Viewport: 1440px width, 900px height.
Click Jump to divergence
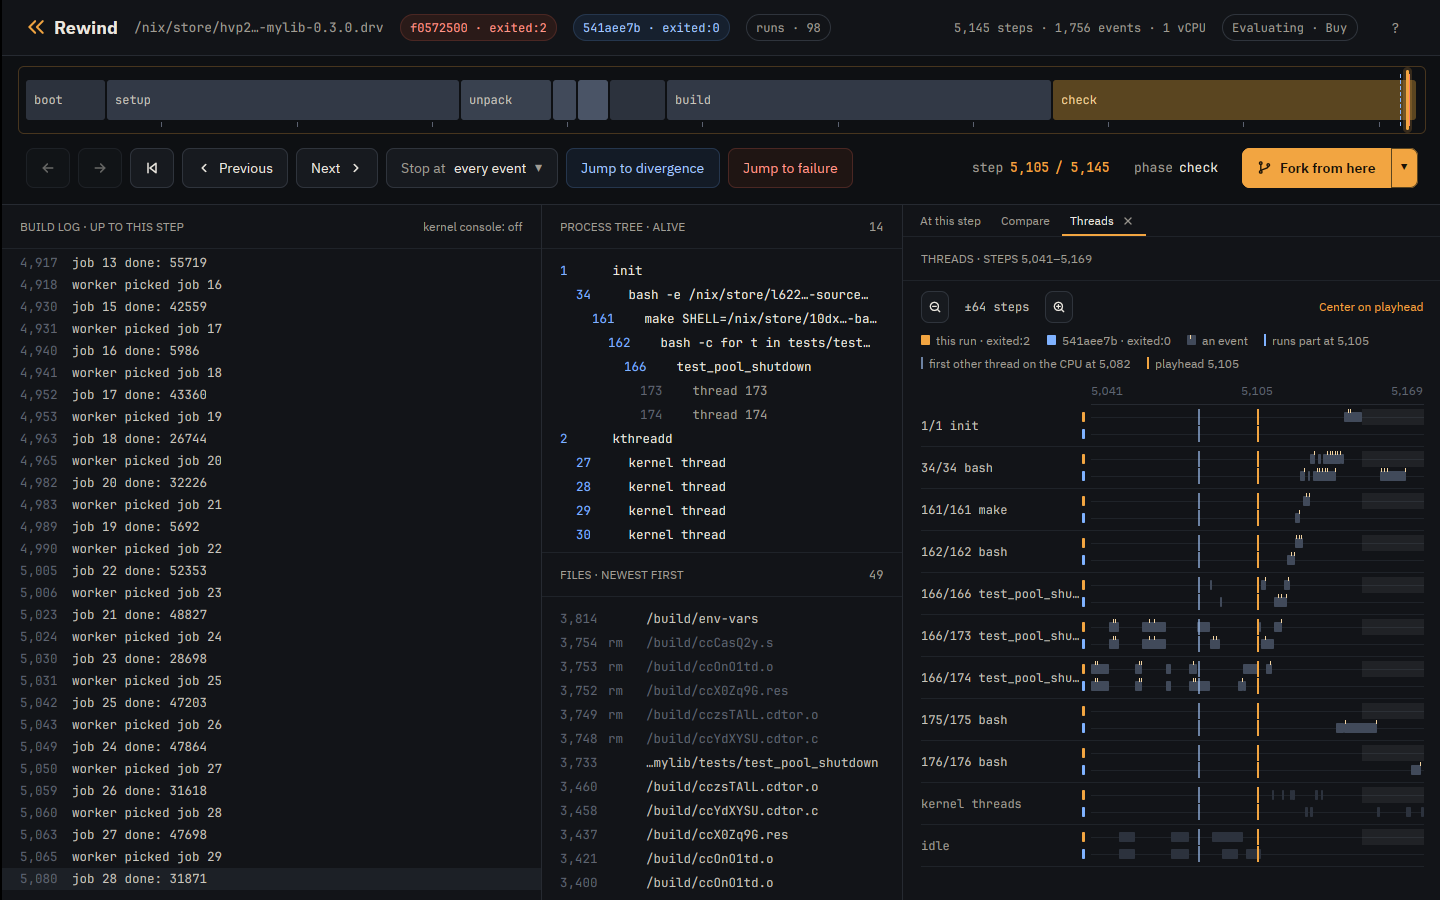pos(642,168)
